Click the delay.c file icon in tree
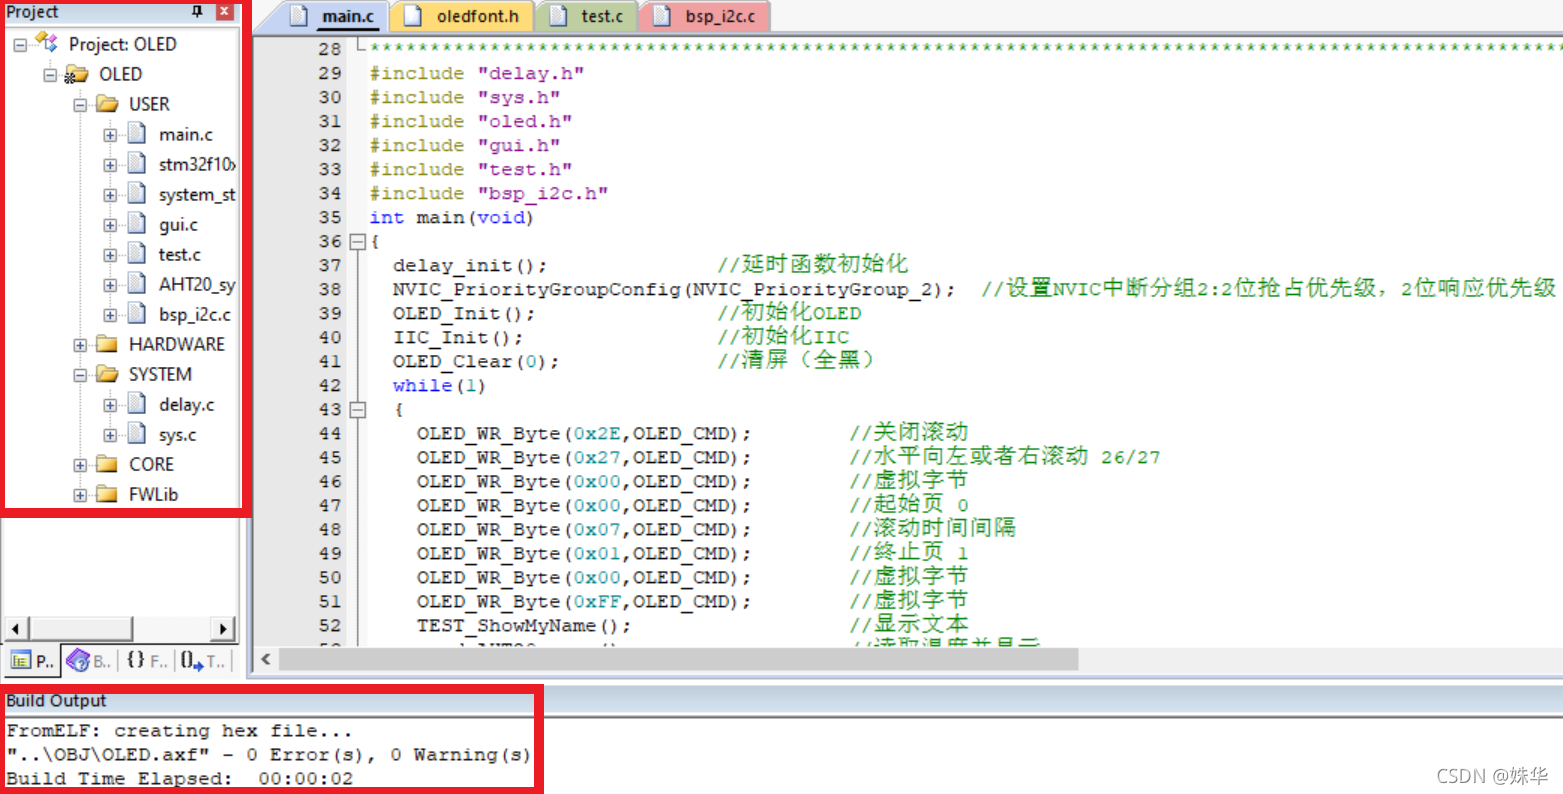The height and width of the screenshot is (794, 1563). 137,404
